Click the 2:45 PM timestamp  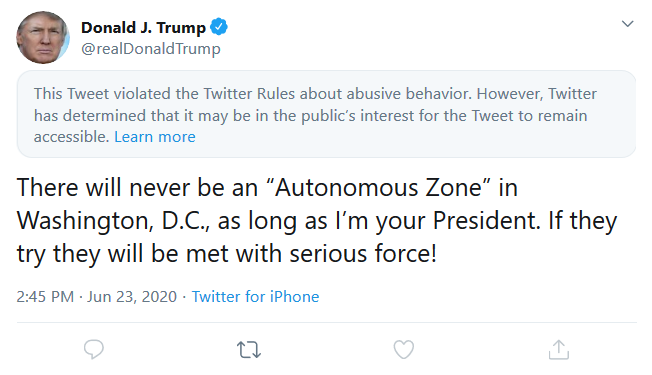pyautogui.click(x=45, y=297)
